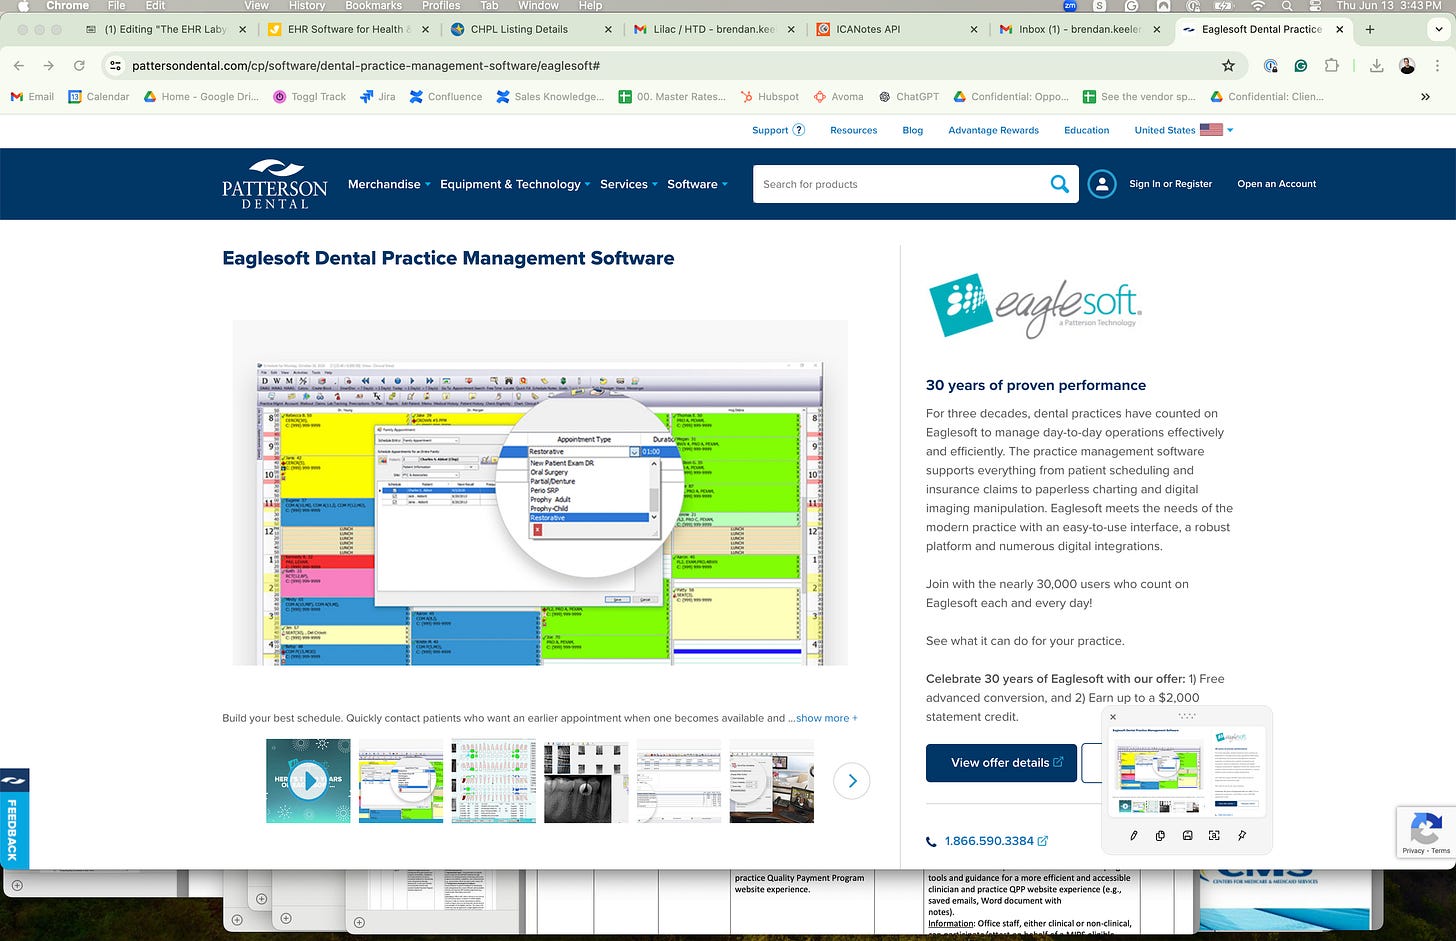Close the screenshot preview popup
Screen dimensions: 1456x941
[x=1113, y=716]
